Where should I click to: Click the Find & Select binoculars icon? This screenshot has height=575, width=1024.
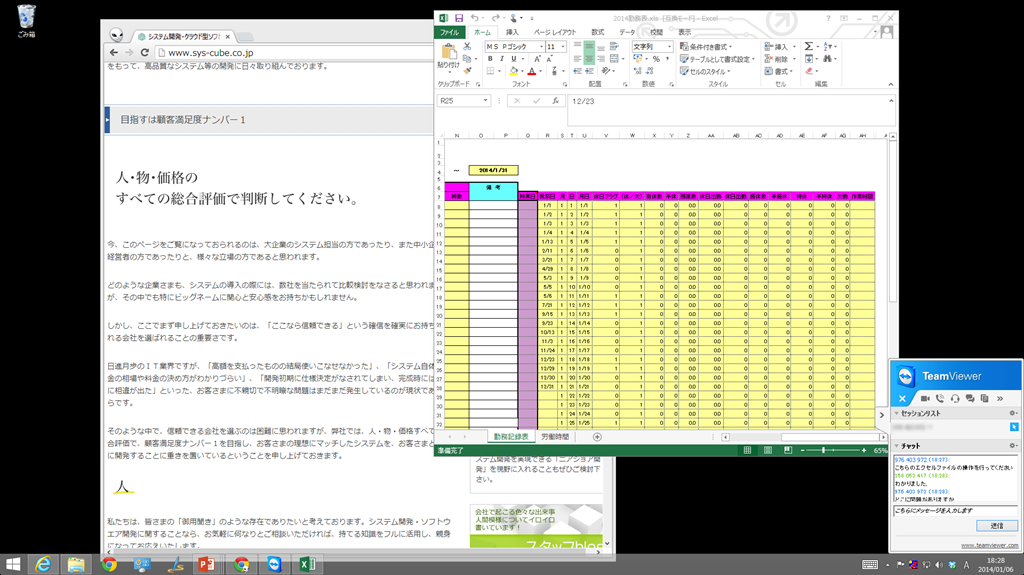[827, 58]
